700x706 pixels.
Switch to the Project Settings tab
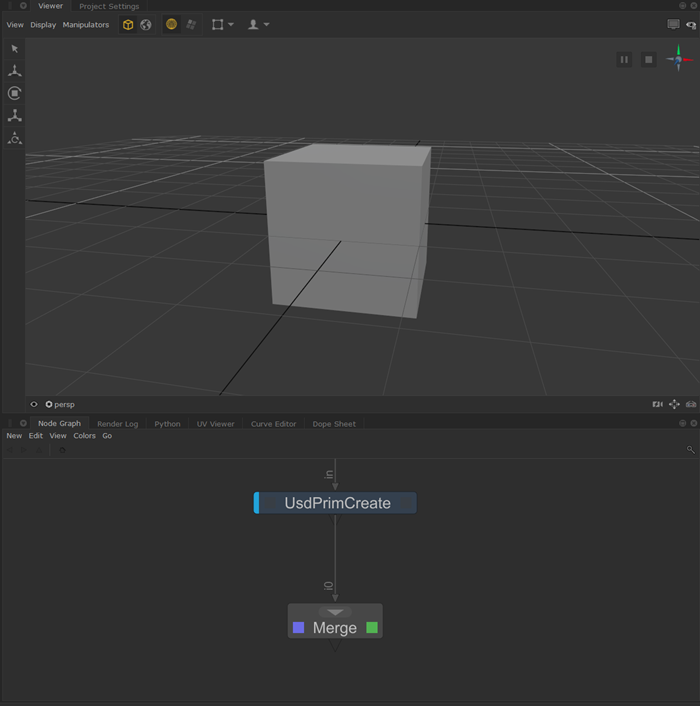click(x=109, y=6)
